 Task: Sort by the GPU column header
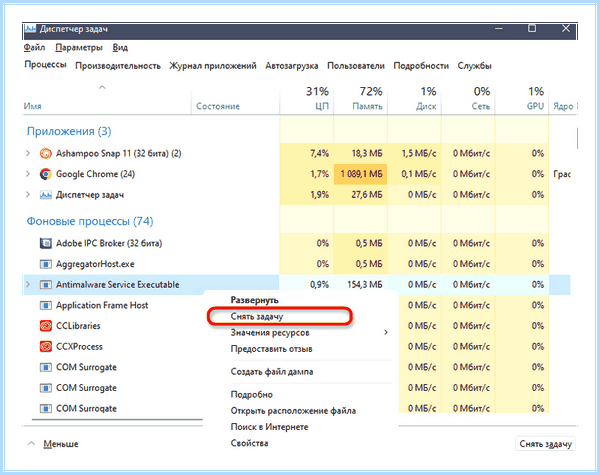(535, 106)
